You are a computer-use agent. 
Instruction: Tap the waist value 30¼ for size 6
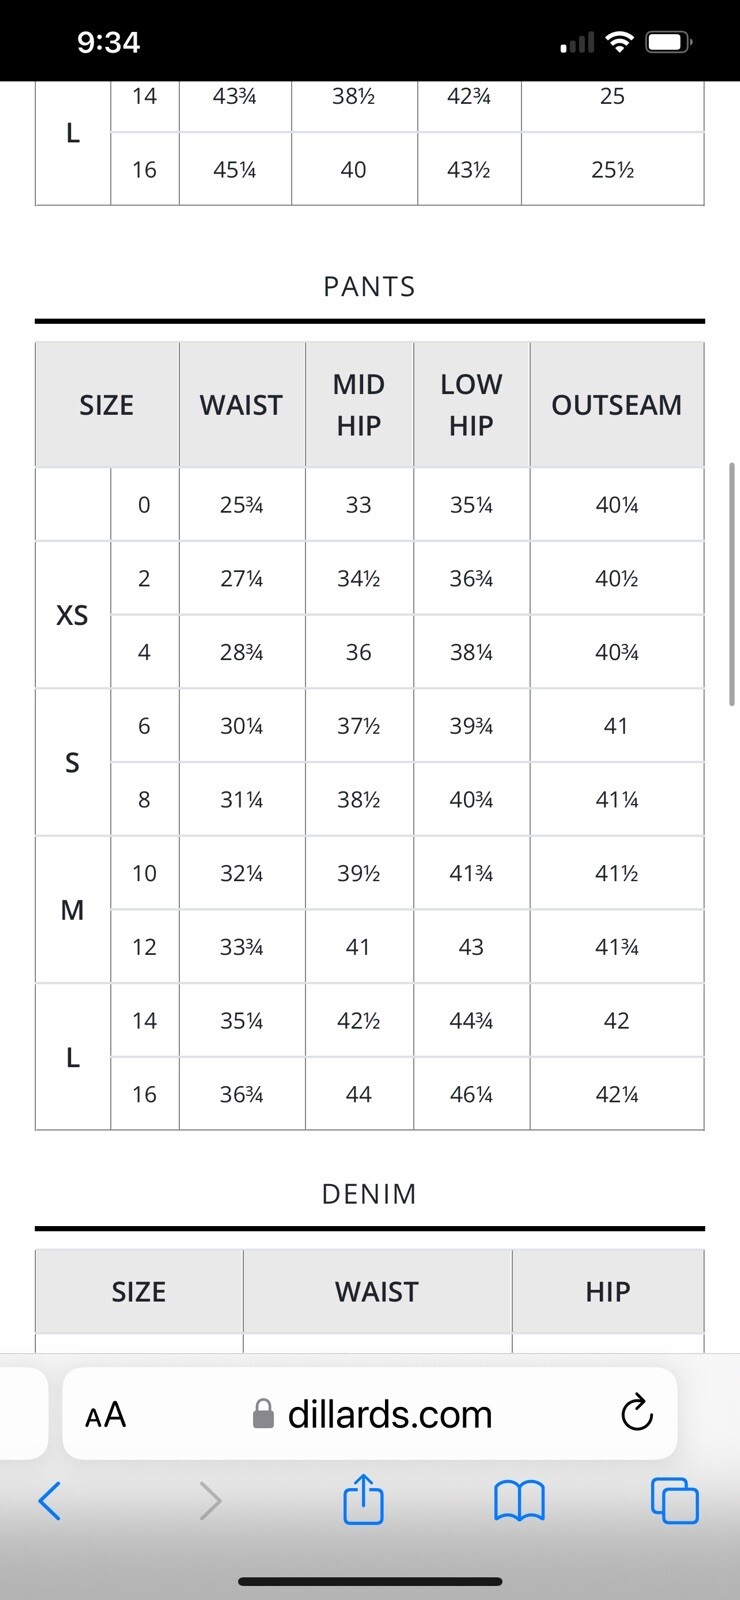point(242,726)
